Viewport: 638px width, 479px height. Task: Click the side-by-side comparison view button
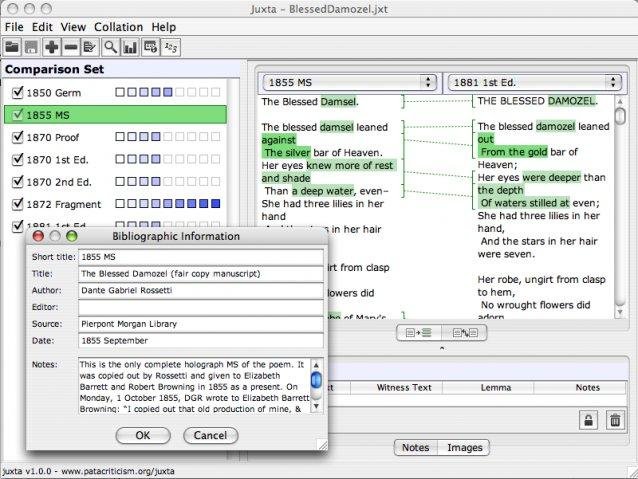[x=464, y=333]
